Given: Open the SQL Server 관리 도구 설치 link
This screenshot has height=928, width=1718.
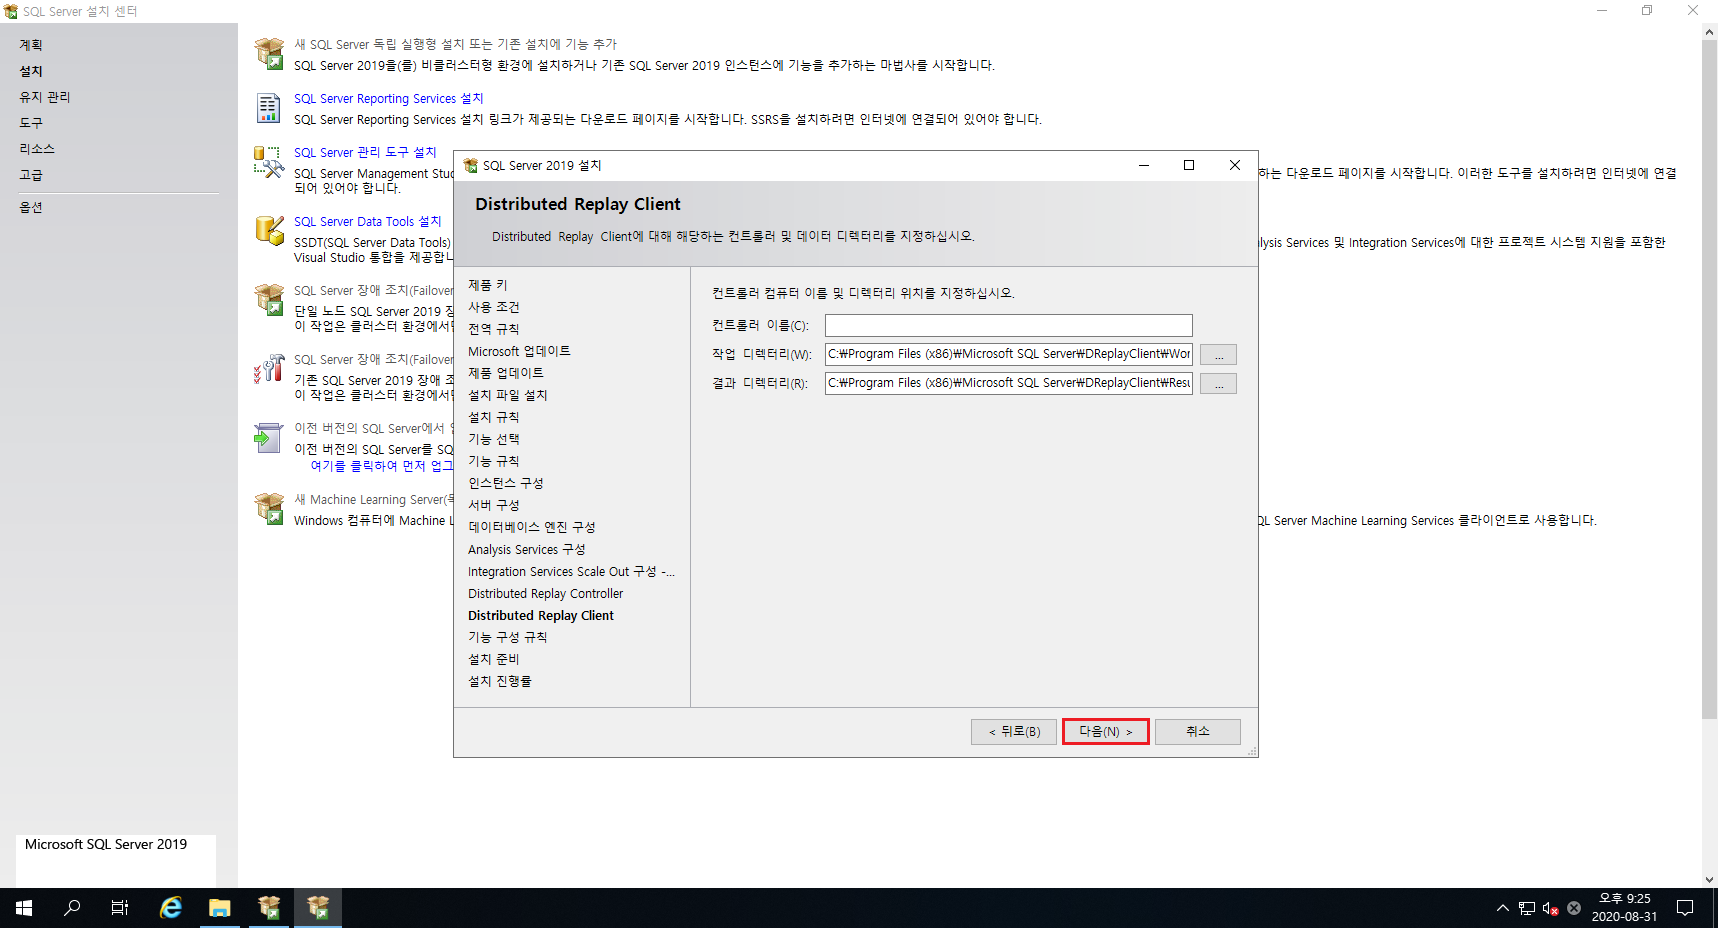Looking at the screenshot, I should click(365, 152).
